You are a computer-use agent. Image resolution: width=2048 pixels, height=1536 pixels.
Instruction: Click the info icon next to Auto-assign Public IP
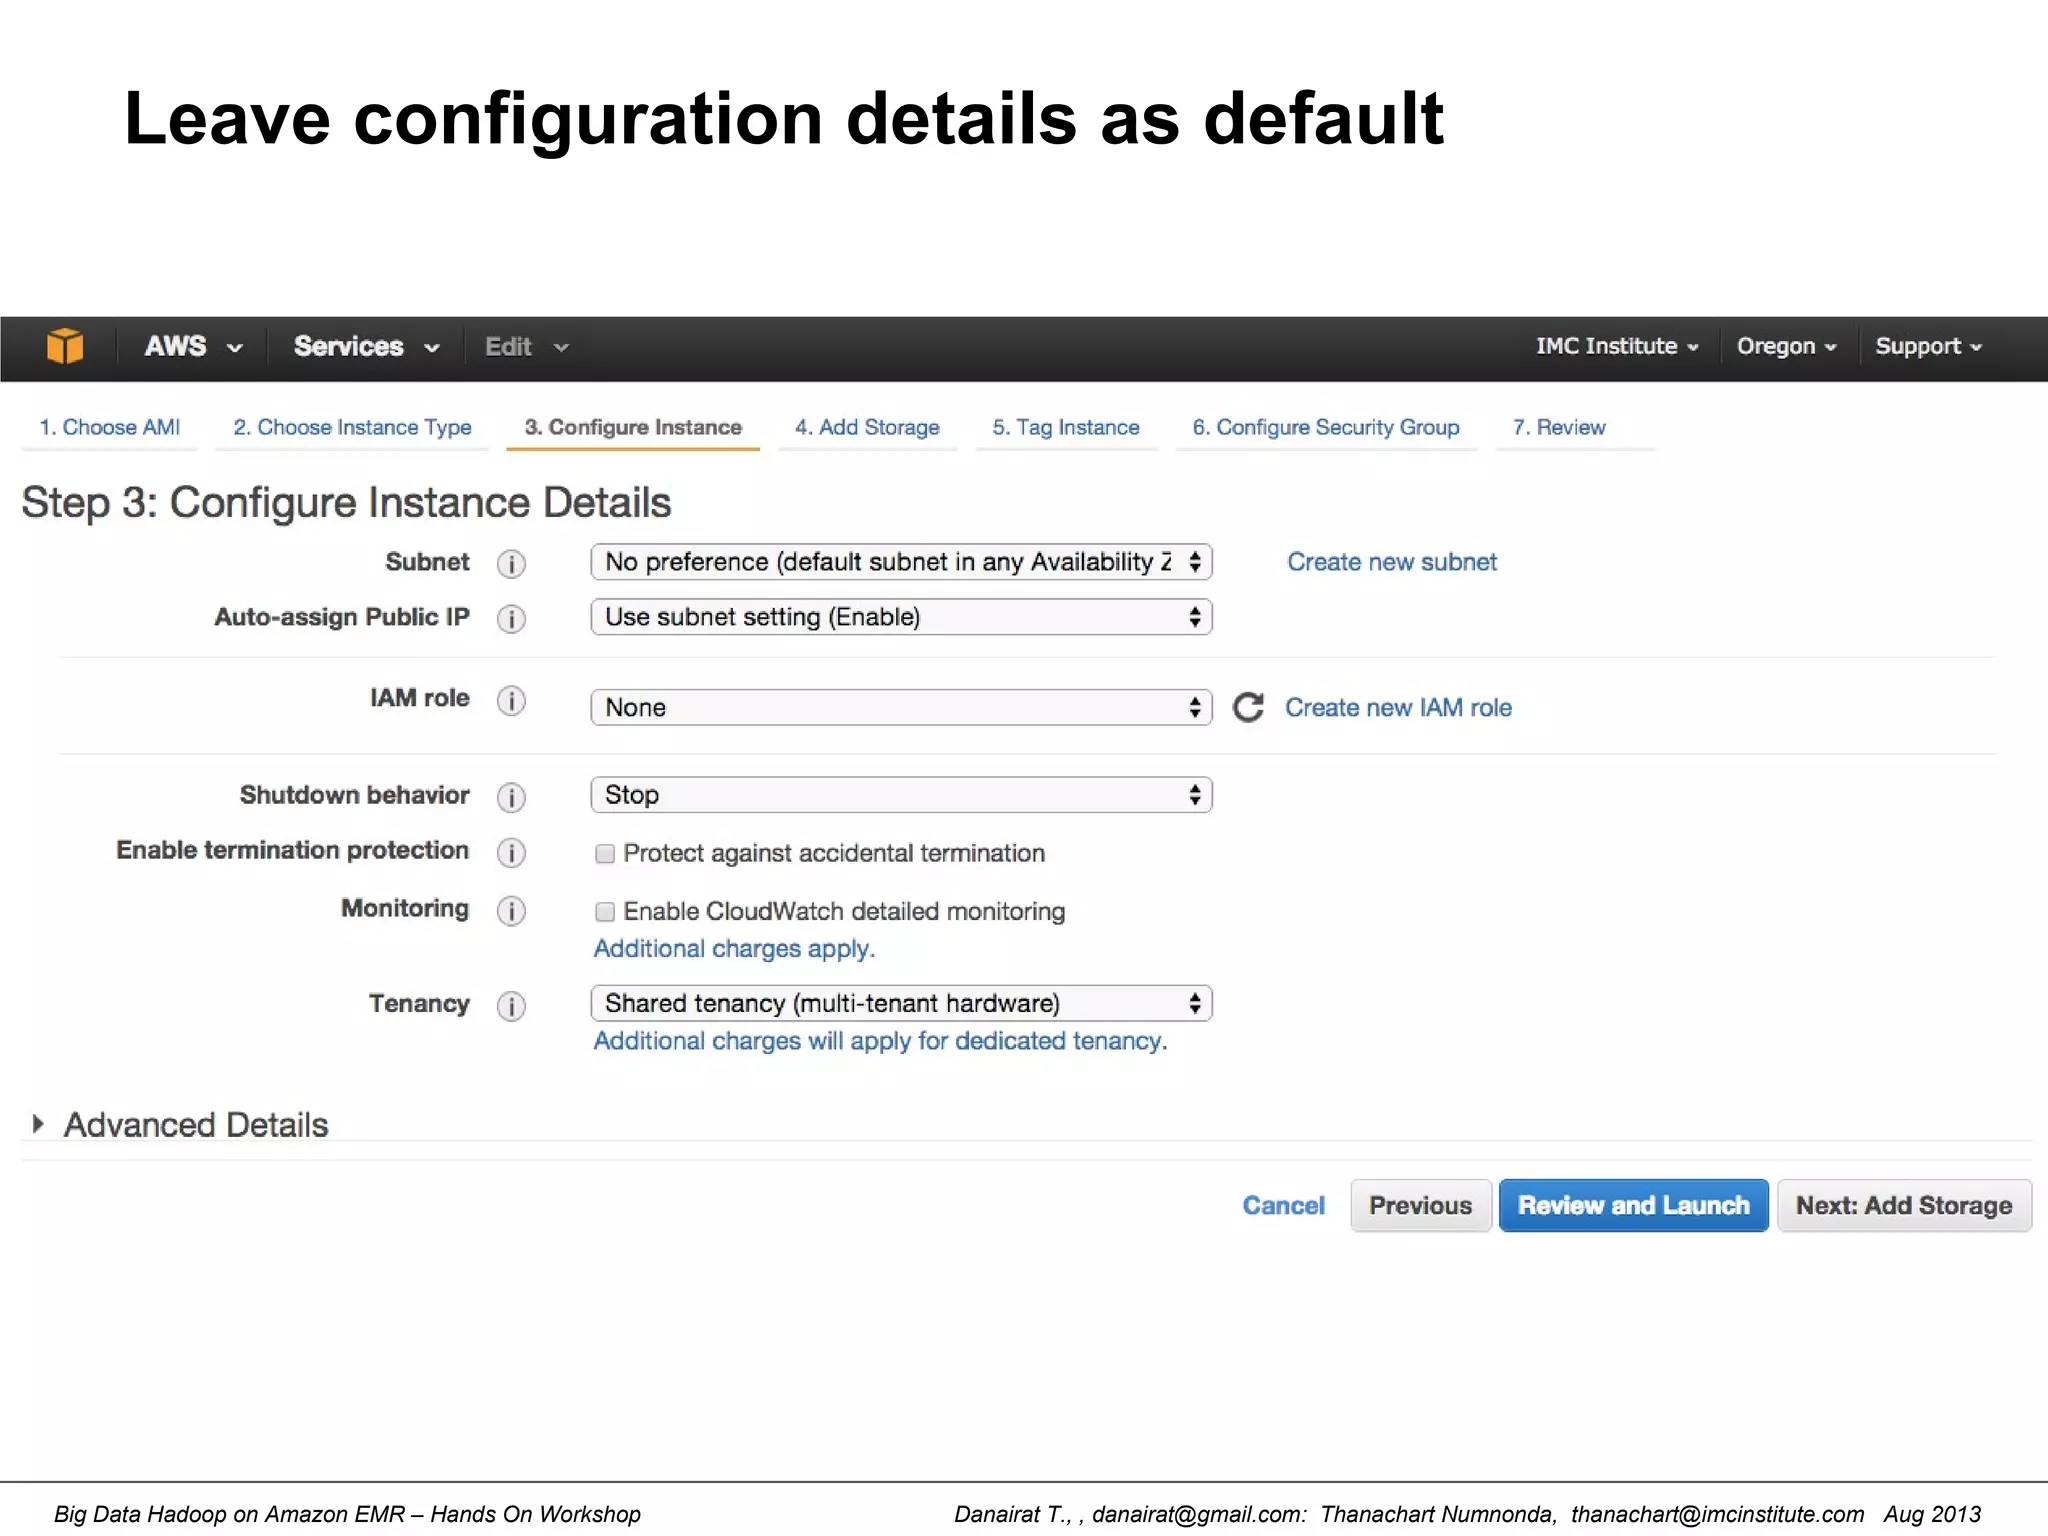pos(511,619)
